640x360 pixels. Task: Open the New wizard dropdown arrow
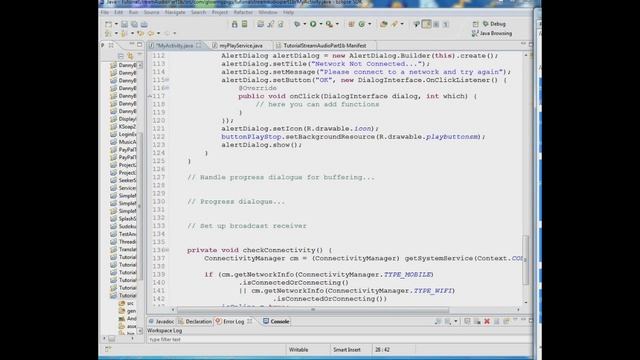[x=116, y=24]
